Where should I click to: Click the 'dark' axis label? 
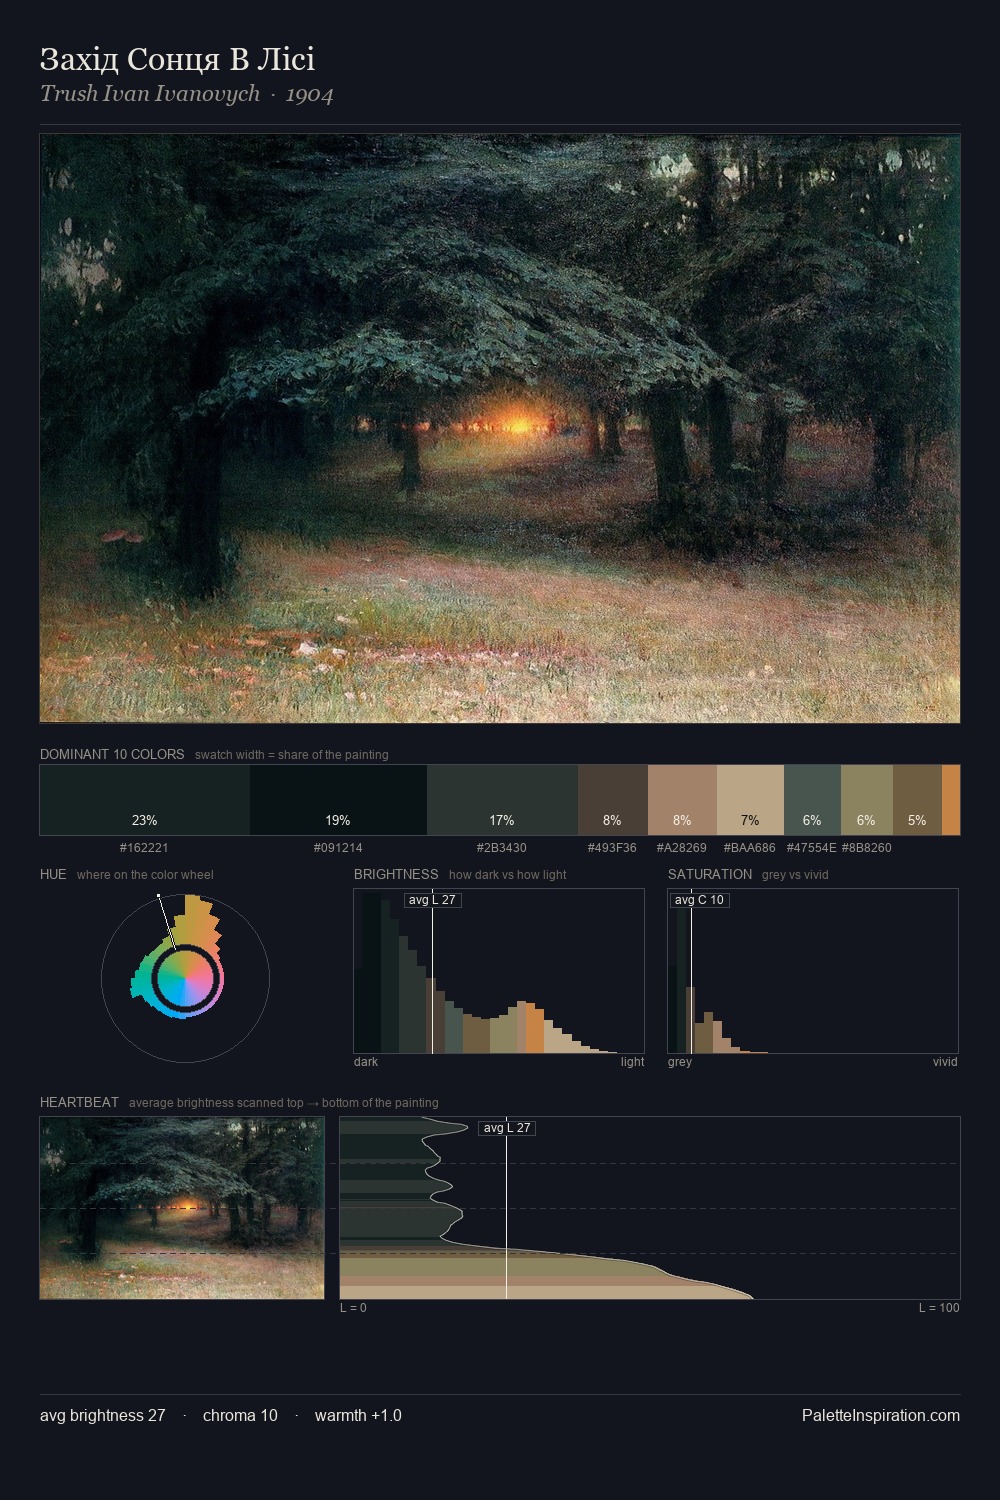(366, 1062)
